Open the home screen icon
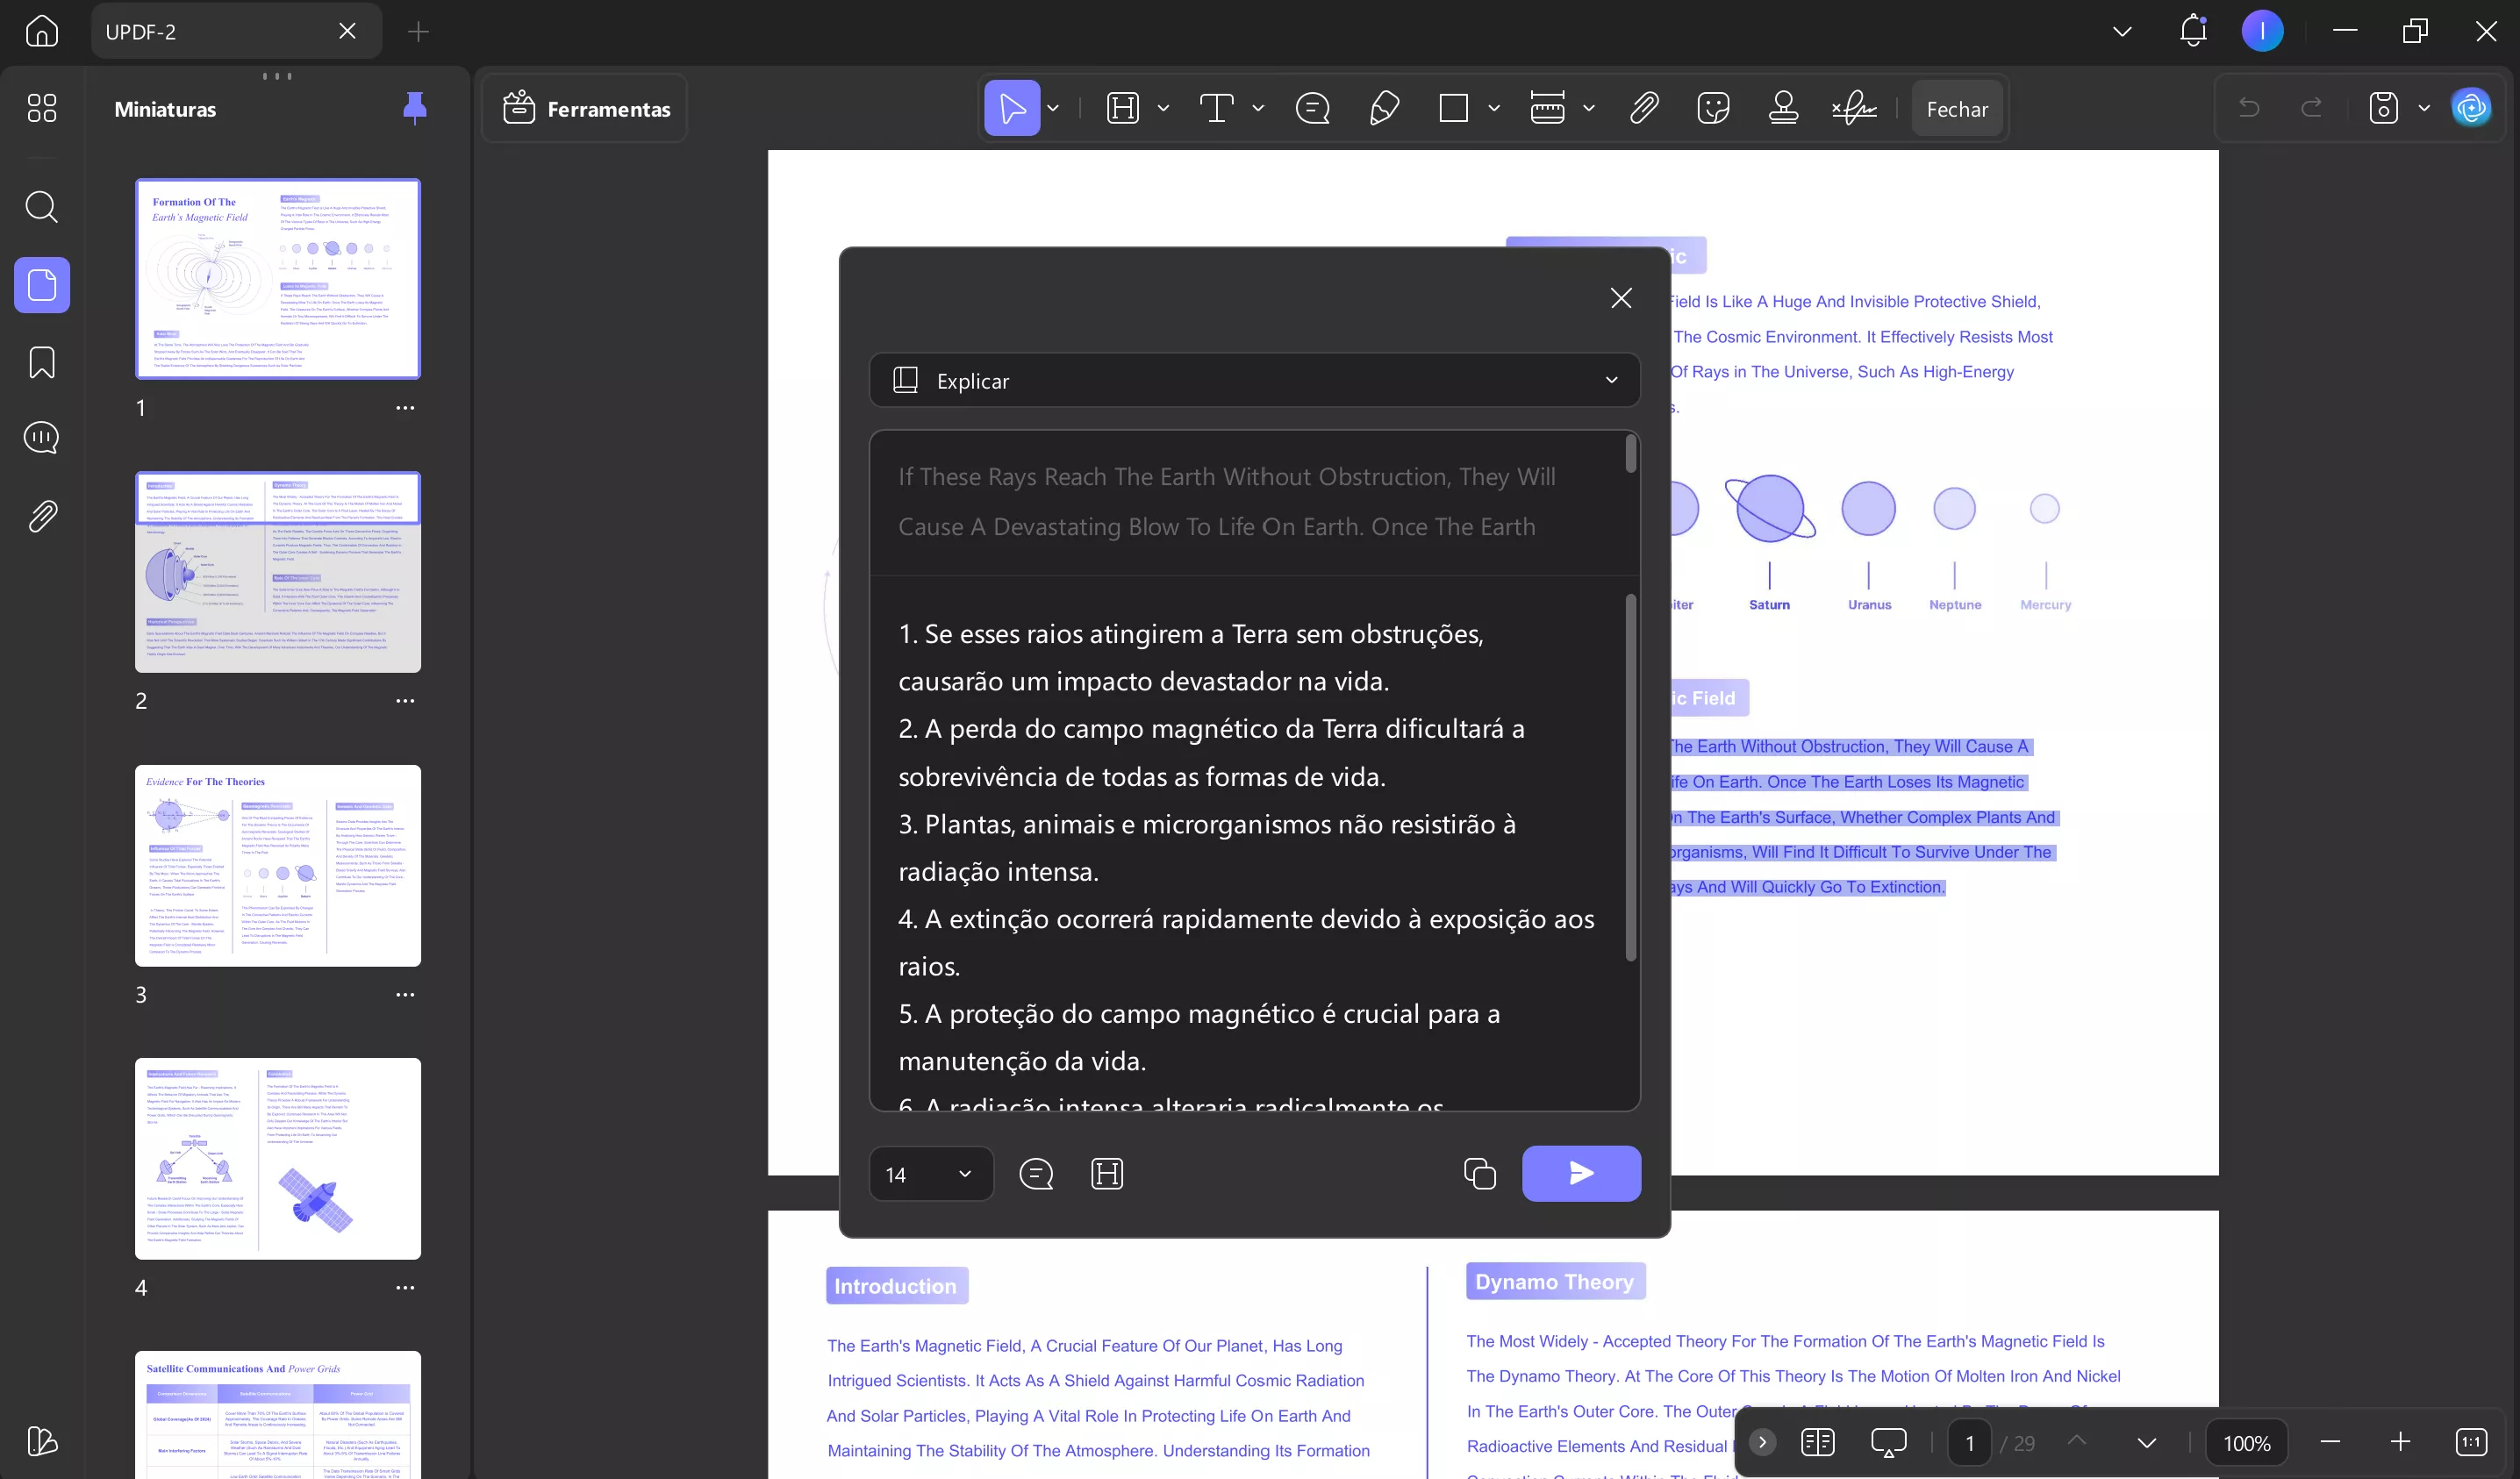Viewport: 2520px width, 1479px height. tap(41, 31)
